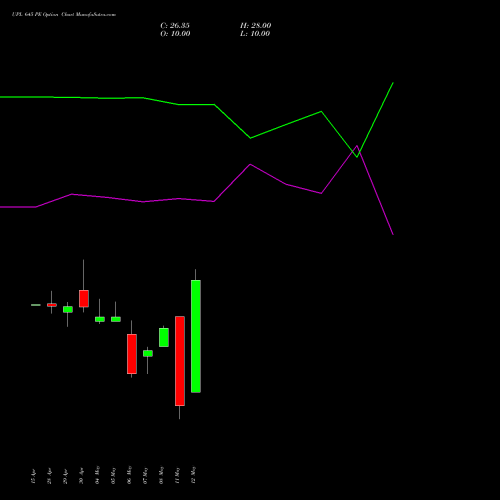
Task: Click the low price value L: 10.00
Action: [x=255, y=34]
